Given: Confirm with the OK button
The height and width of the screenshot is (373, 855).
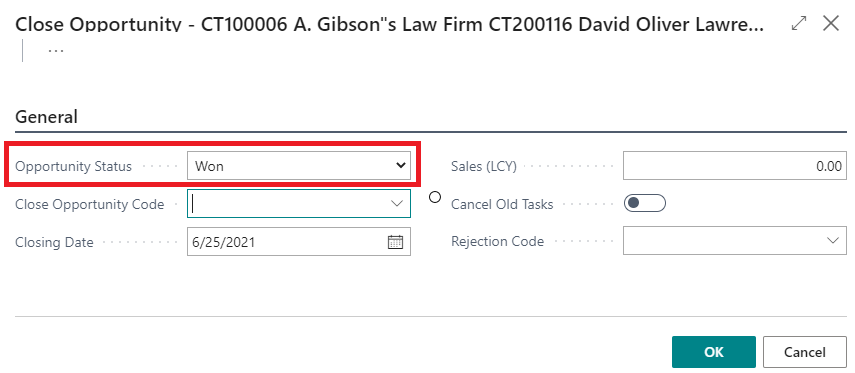Looking at the screenshot, I should coord(714,352).
